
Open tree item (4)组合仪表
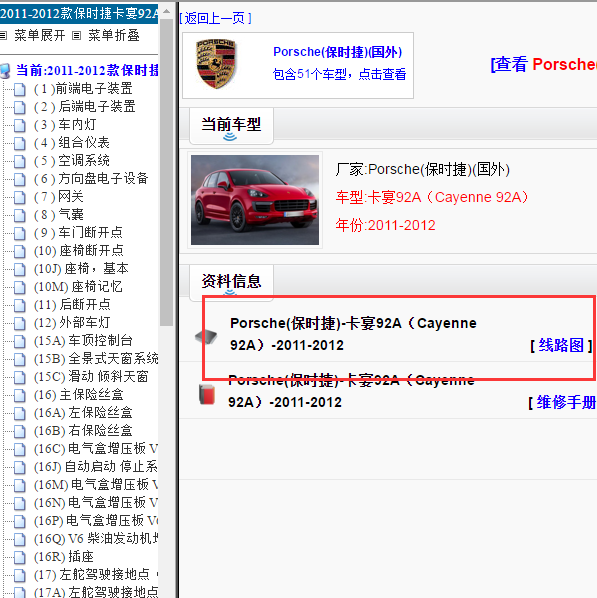pos(71,143)
